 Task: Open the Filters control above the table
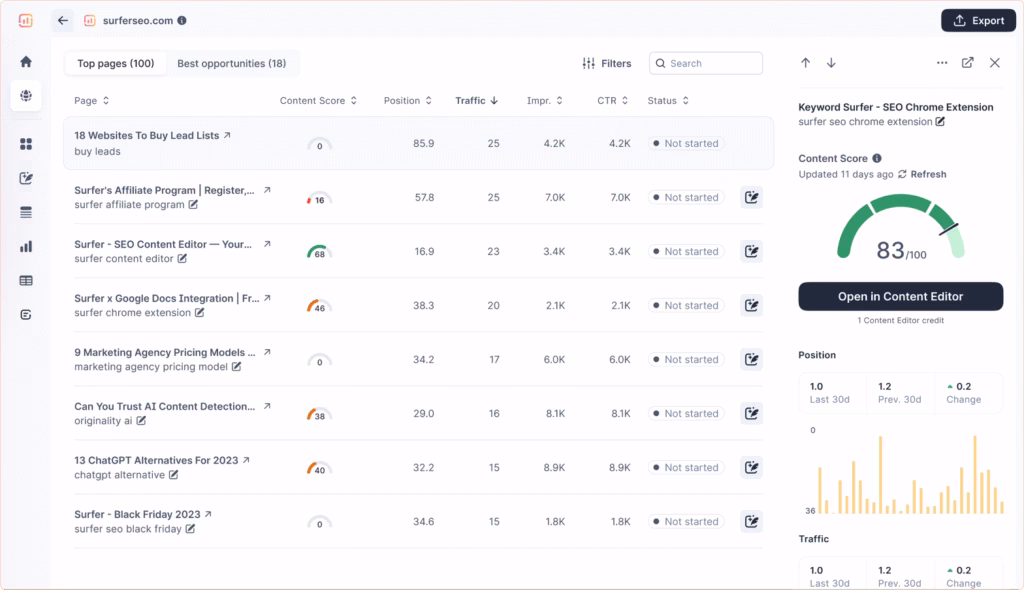point(607,63)
